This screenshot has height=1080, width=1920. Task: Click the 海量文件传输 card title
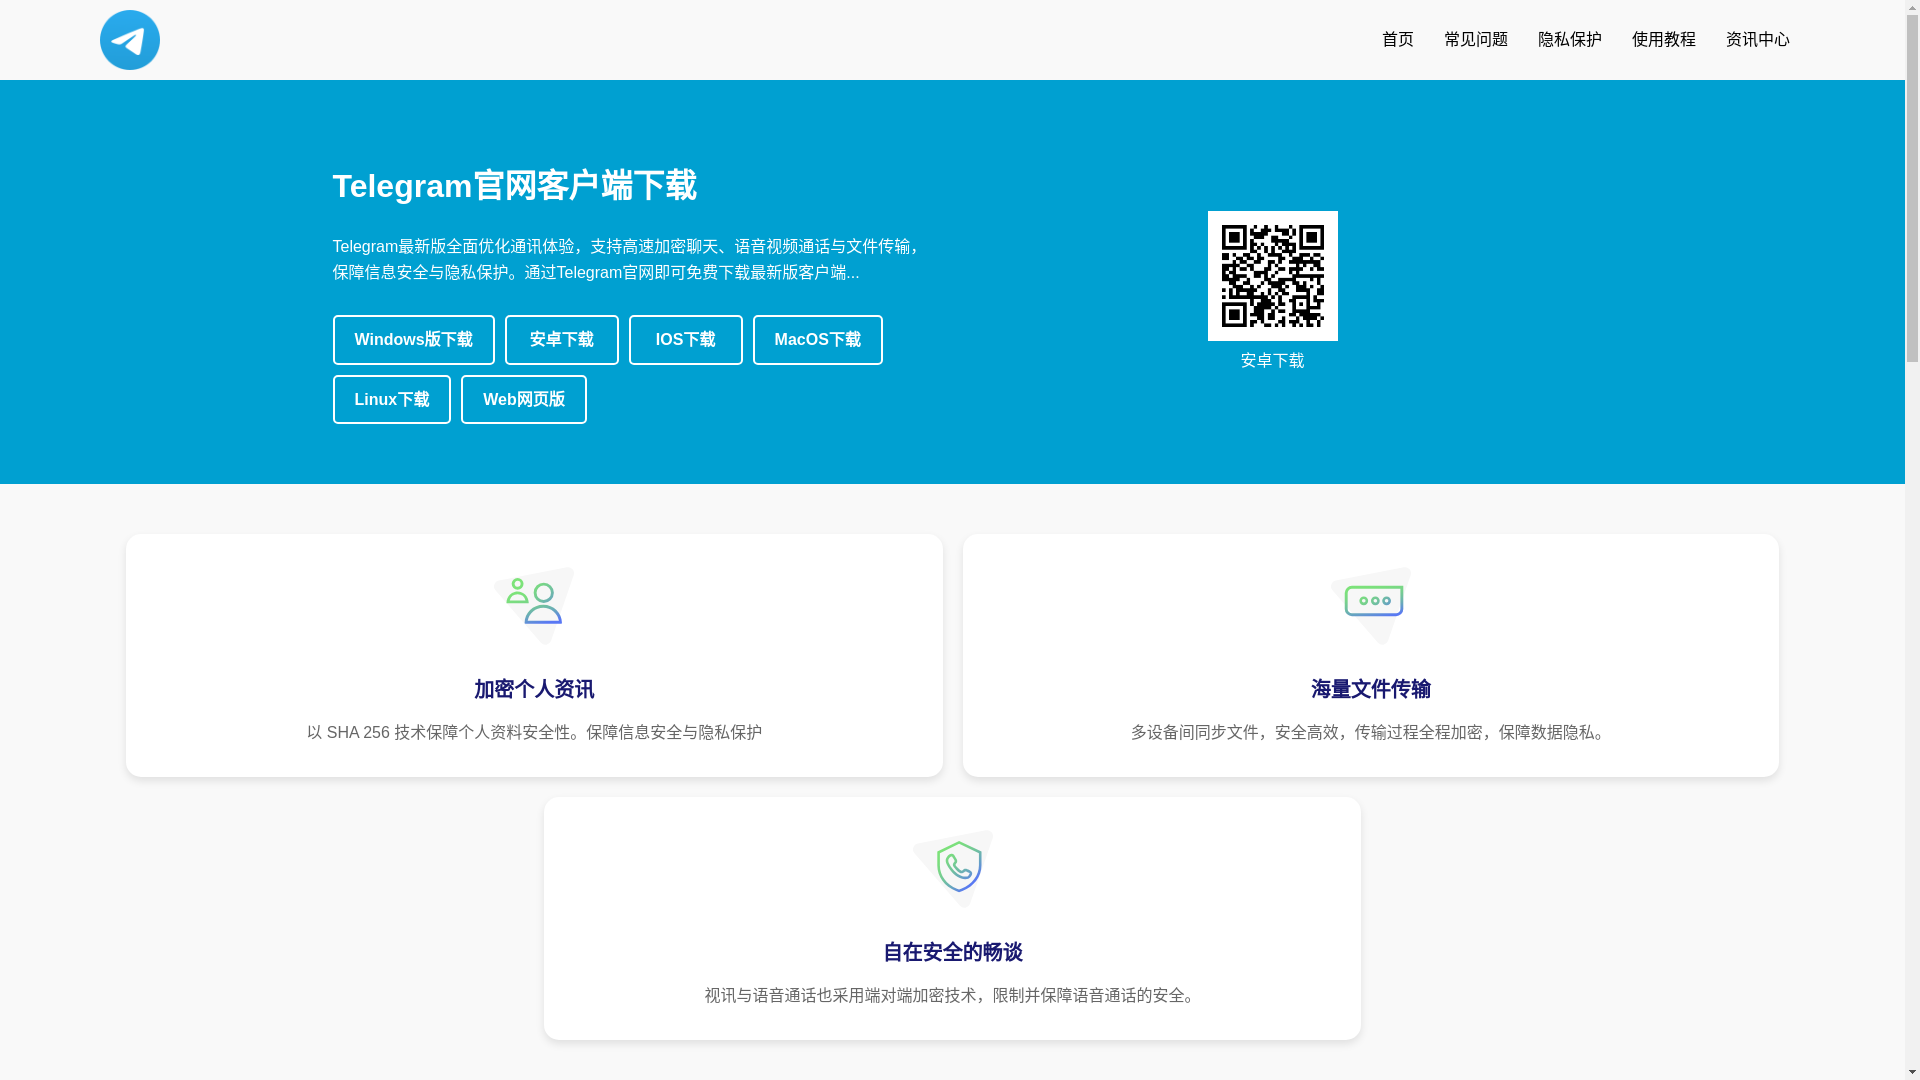(x=1371, y=689)
